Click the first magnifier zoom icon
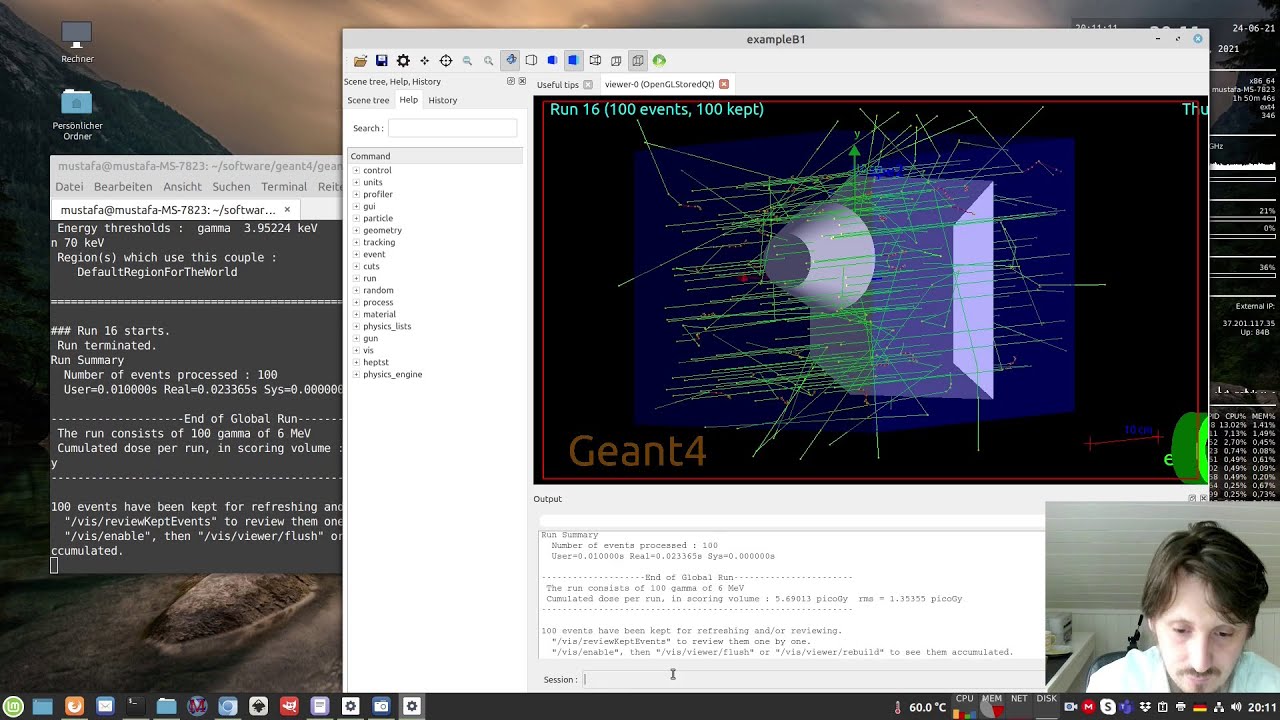1280x720 pixels. point(467,61)
